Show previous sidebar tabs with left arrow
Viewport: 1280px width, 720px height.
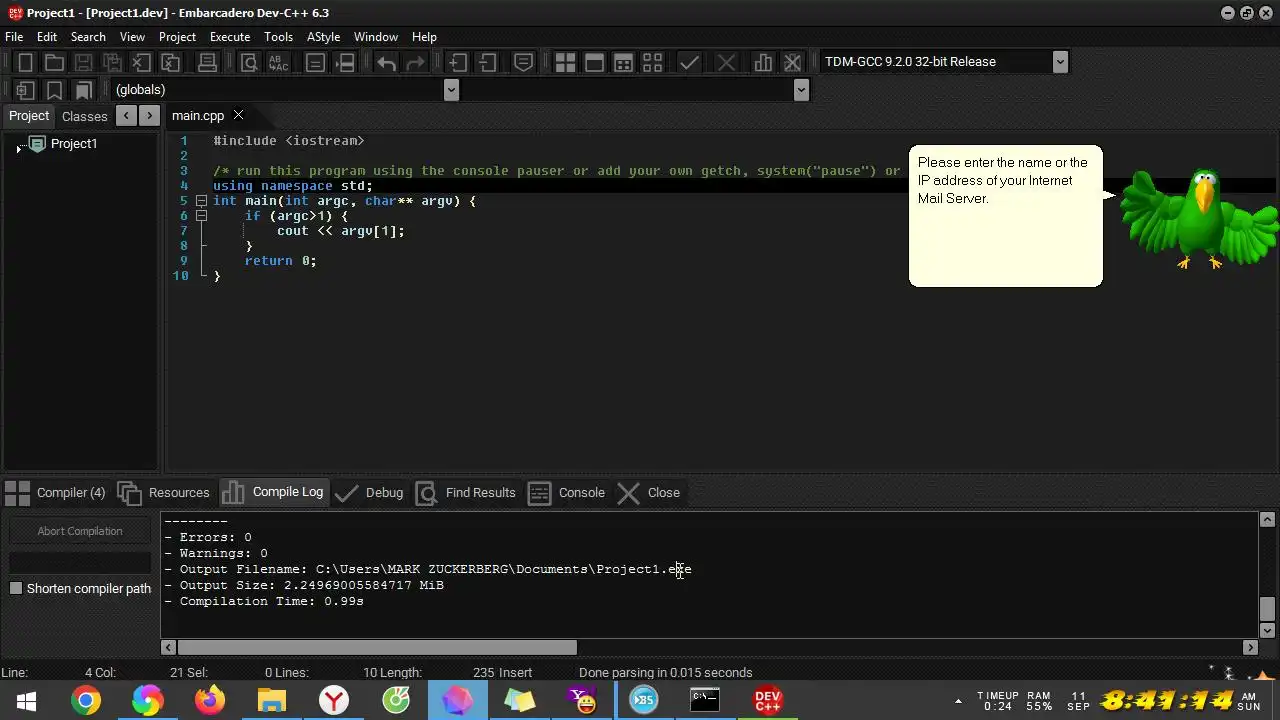coord(126,115)
